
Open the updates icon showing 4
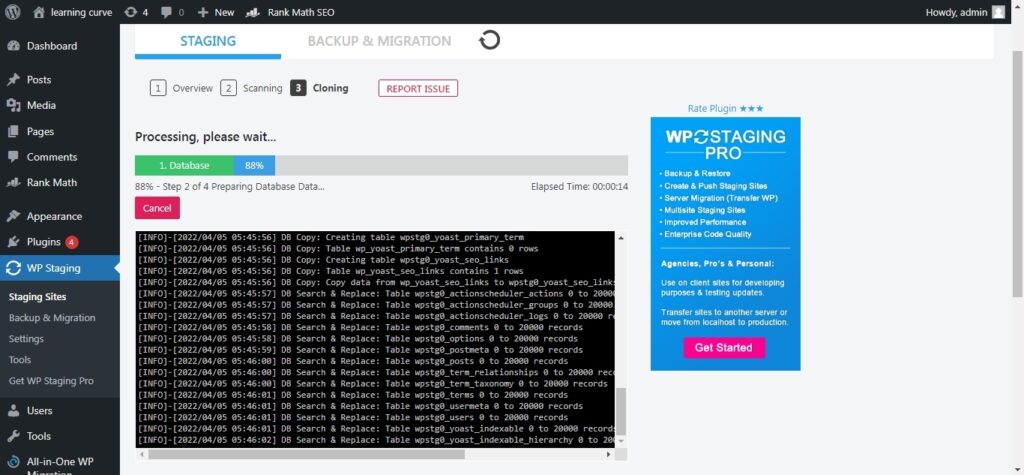coord(131,12)
